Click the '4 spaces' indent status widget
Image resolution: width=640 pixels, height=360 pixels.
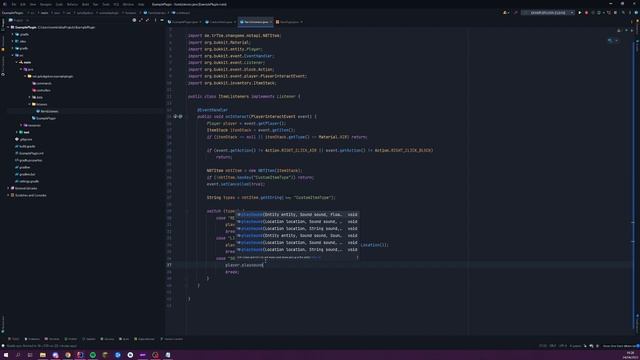575,346
